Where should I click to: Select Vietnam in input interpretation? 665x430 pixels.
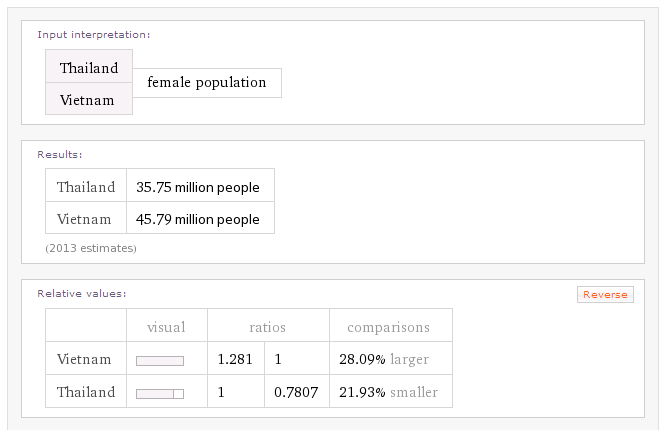[x=87, y=100]
